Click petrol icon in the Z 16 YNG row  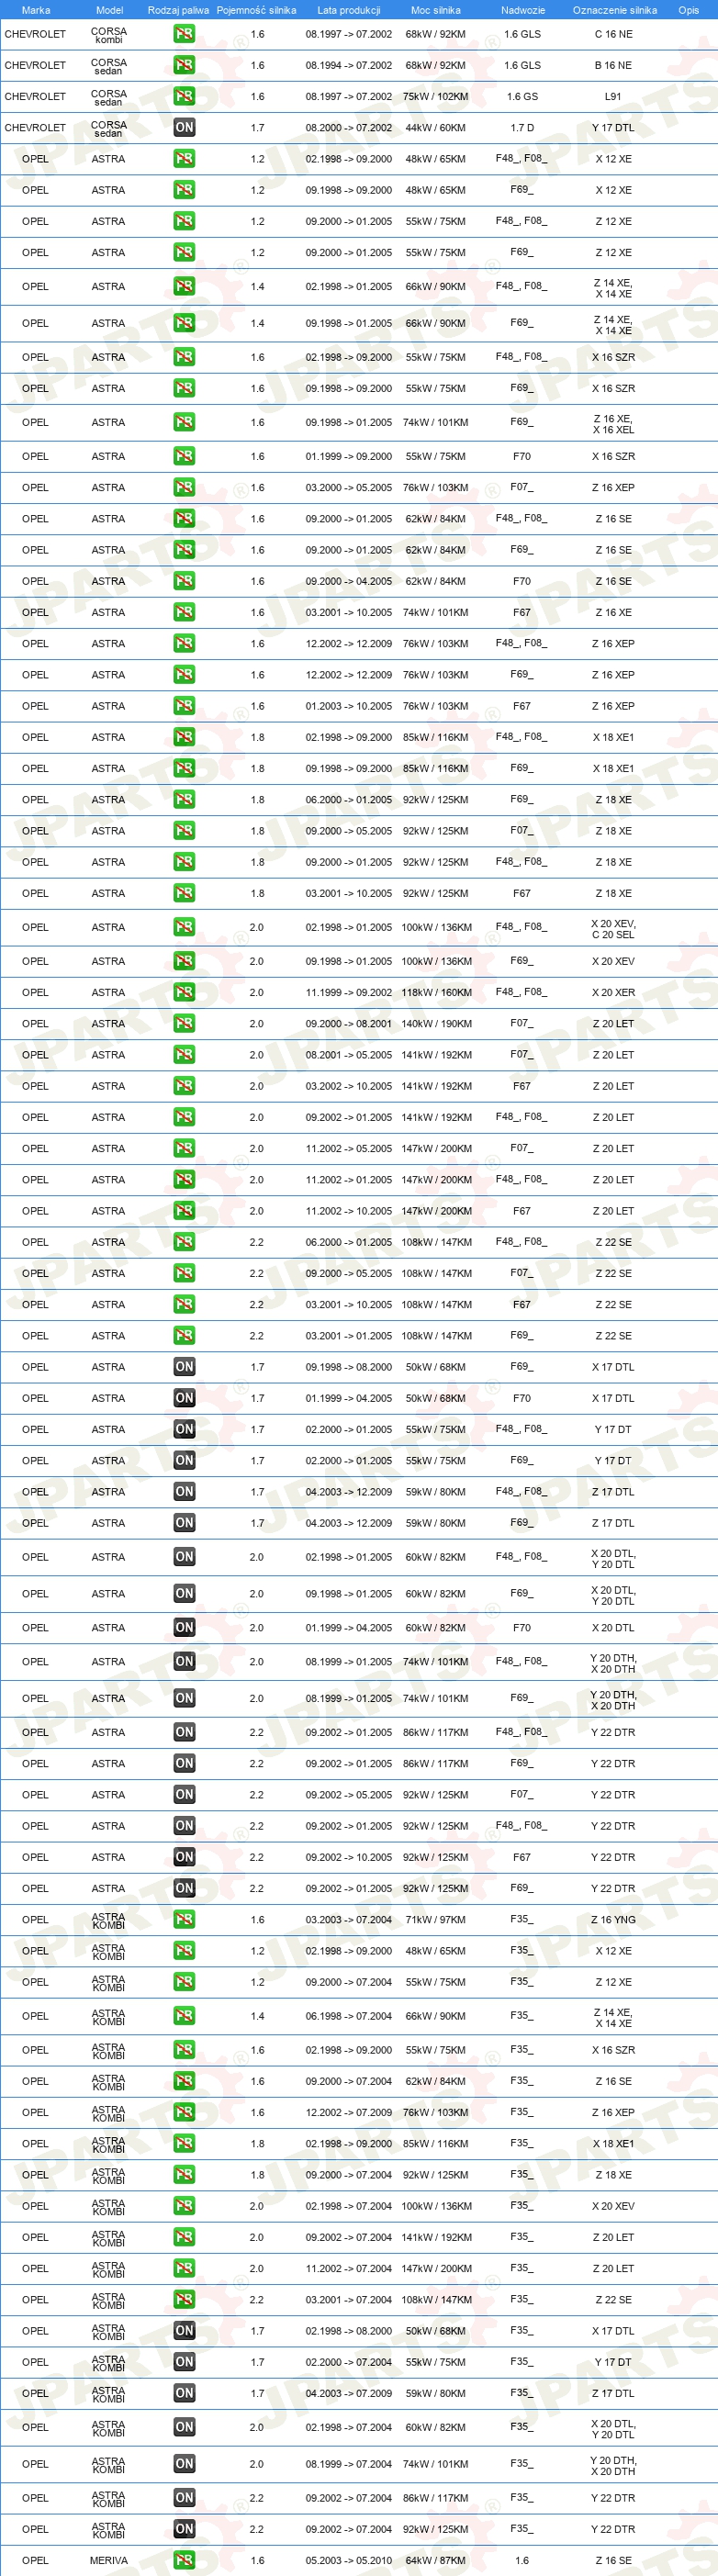(x=184, y=1919)
